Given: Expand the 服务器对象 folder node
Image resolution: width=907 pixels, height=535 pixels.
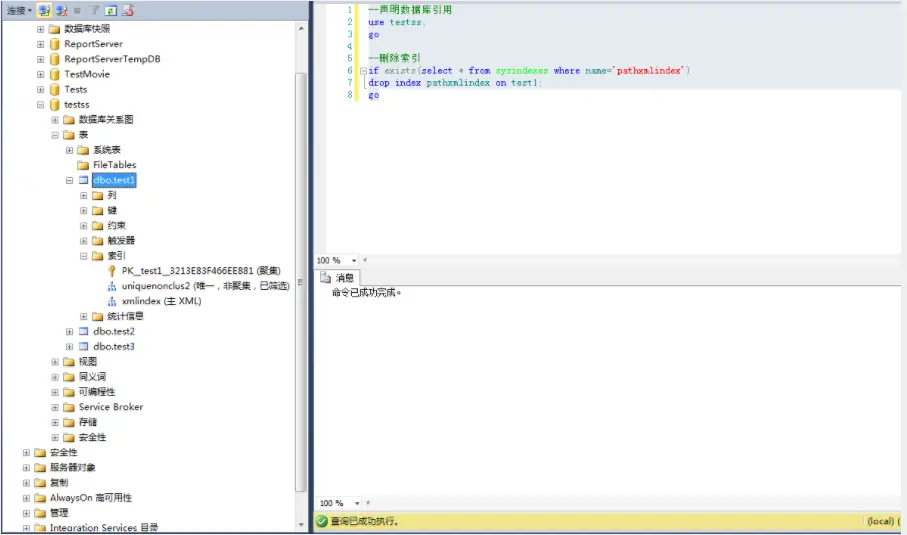Looking at the screenshot, I should point(26,467).
